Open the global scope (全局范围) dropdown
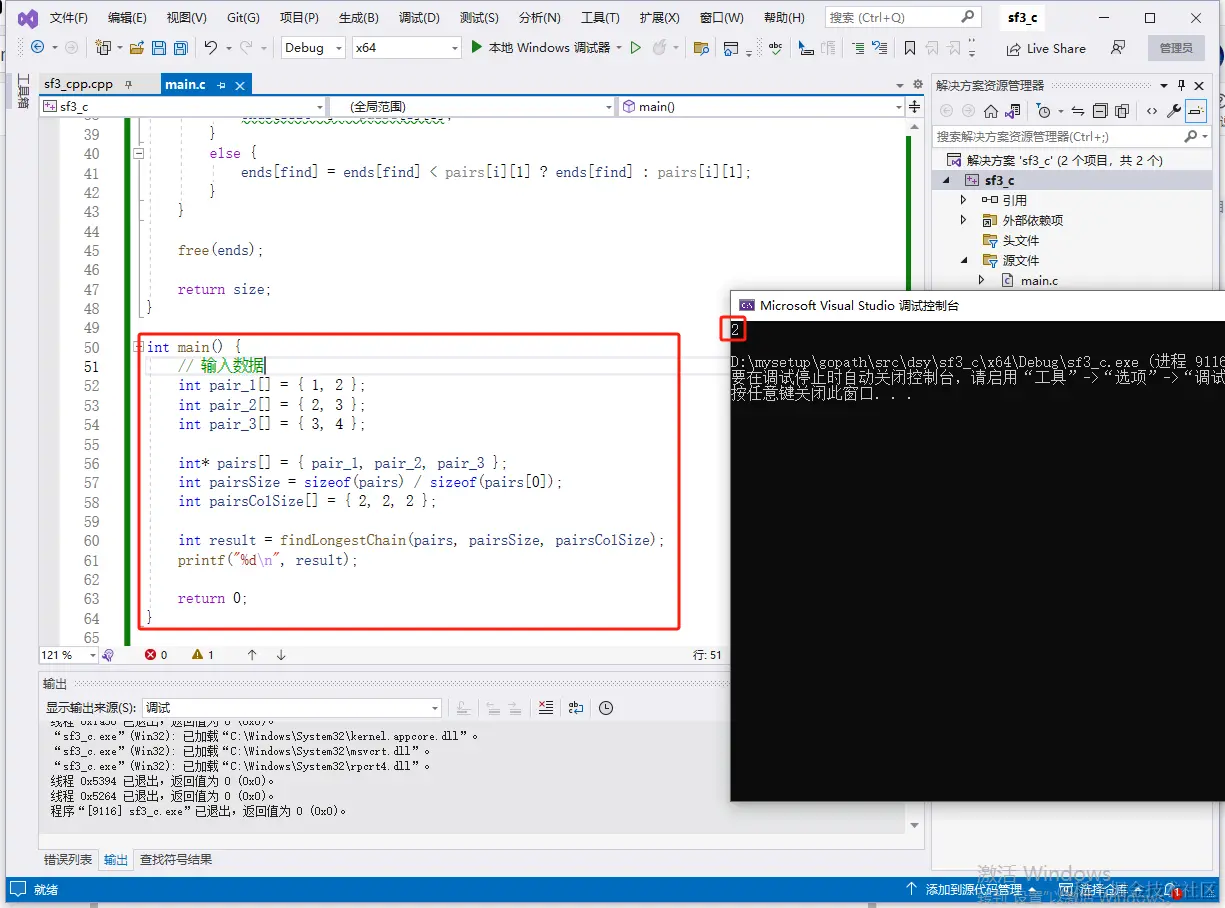Screen dimensions: 1225x908 [471, 106]
